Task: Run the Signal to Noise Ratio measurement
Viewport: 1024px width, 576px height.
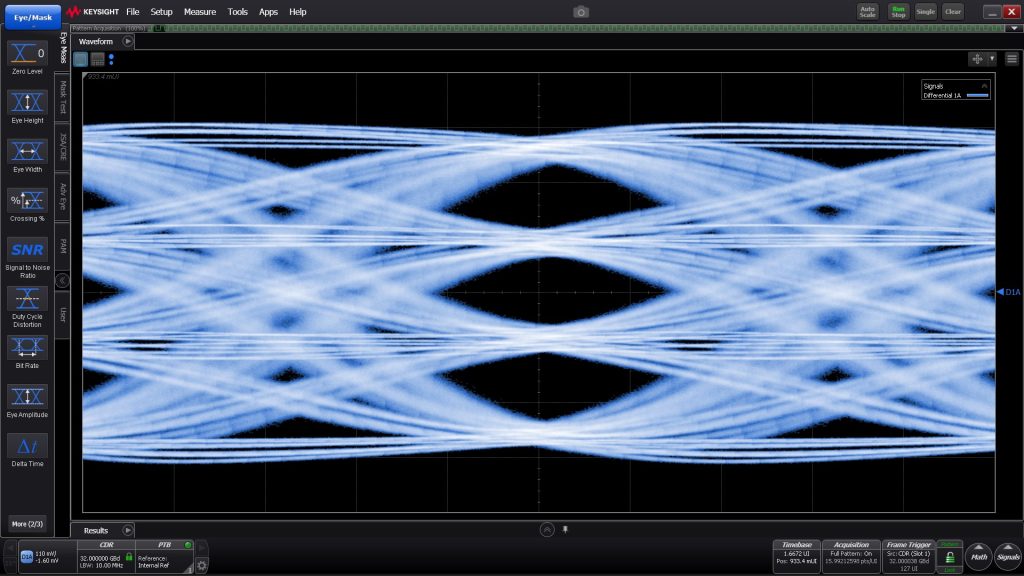Action: click(x=27, y=249)
